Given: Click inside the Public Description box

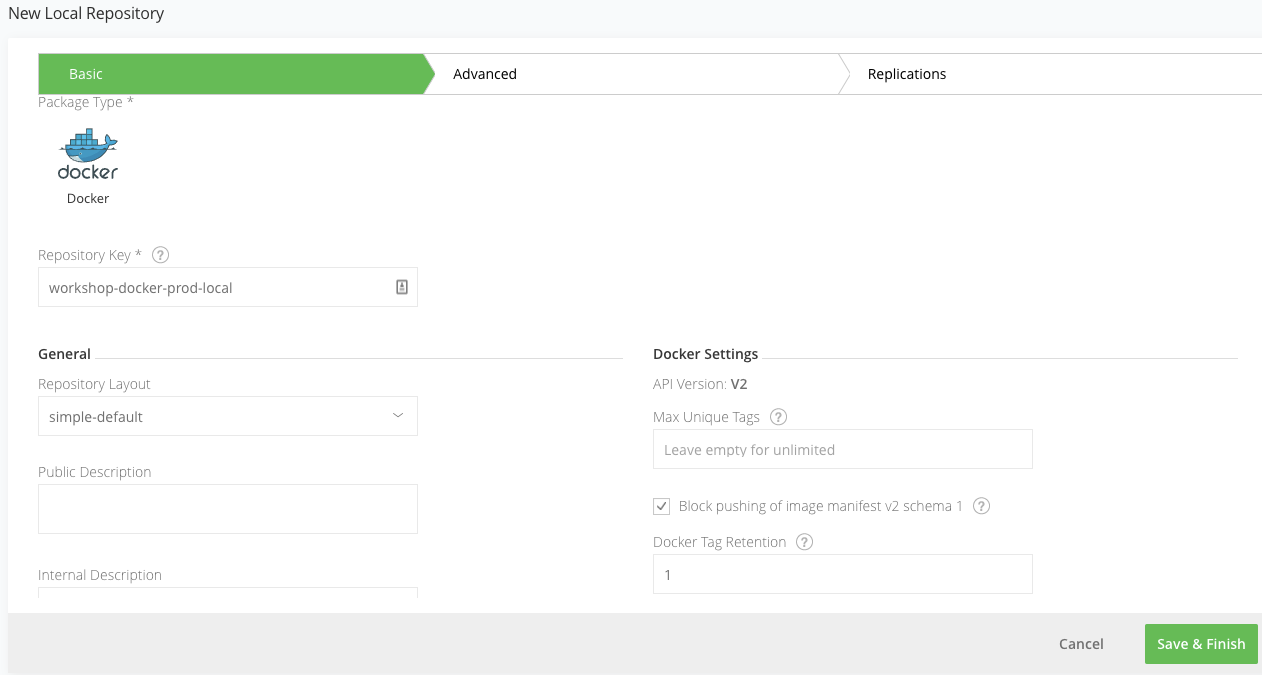Looking at the screenshot, I should click(x=227, y=508).
